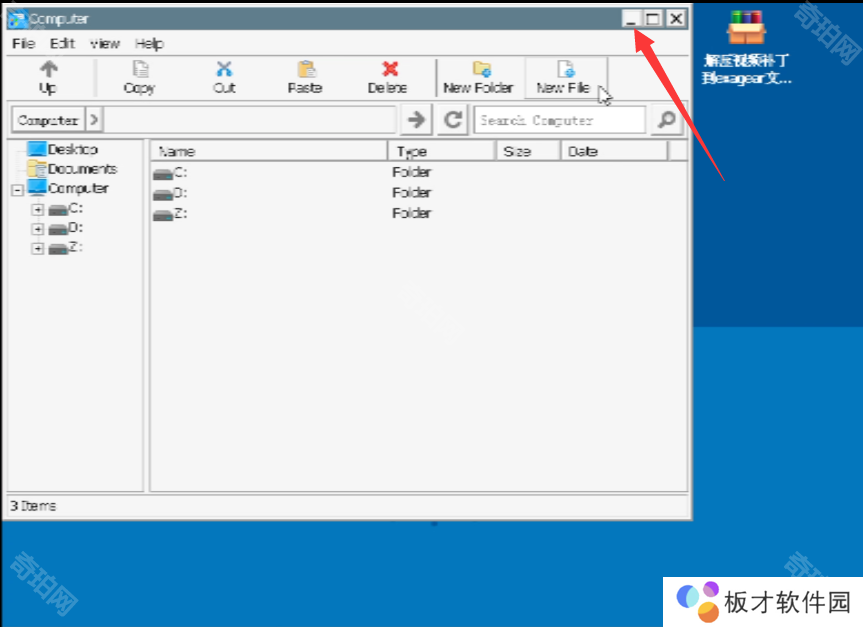The height and width of the screenshot is (627, 863).
Task: Click the New File toolbar icon
Action: [x=566, y=70]
